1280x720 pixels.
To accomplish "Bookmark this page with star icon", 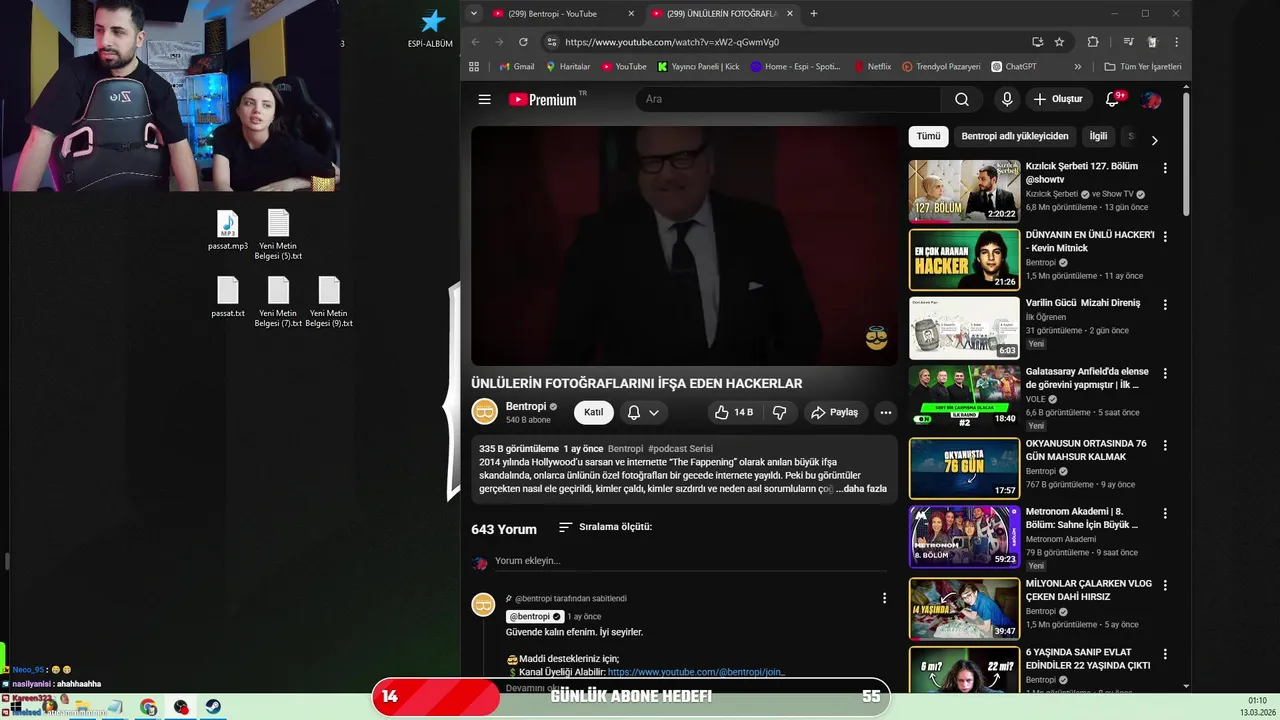I will (1059, 42).
